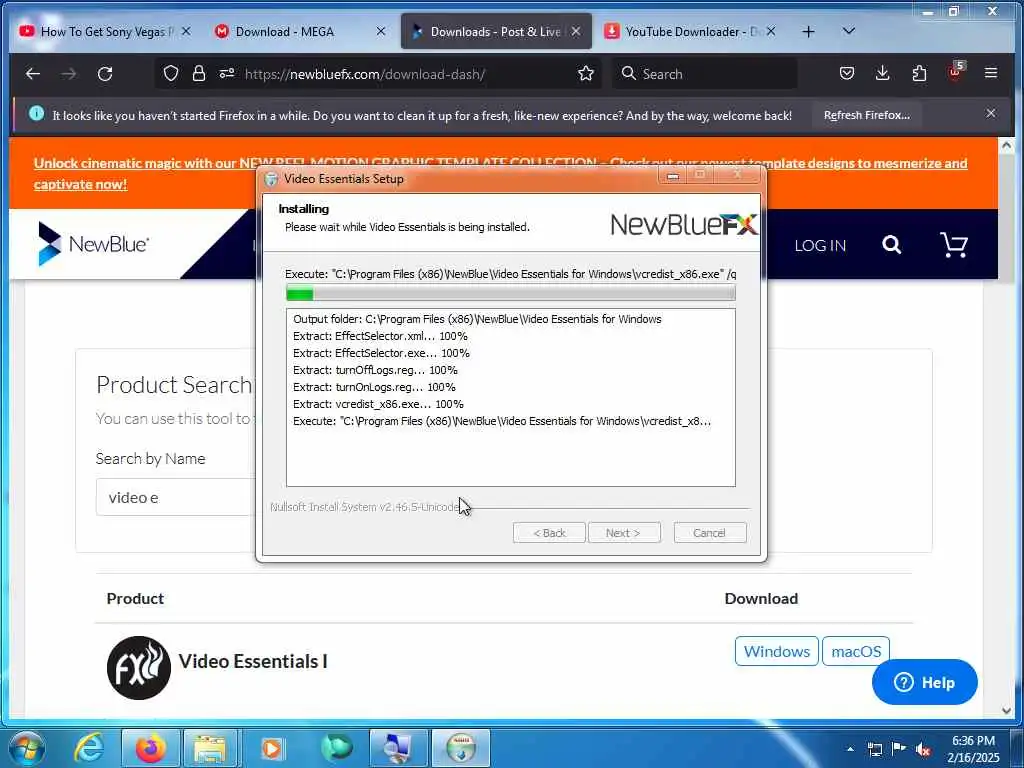Viewport: 1024px width, 768px height.
Task: Dismiss the Firefox refresh notification bar
Action: point(991,114)
